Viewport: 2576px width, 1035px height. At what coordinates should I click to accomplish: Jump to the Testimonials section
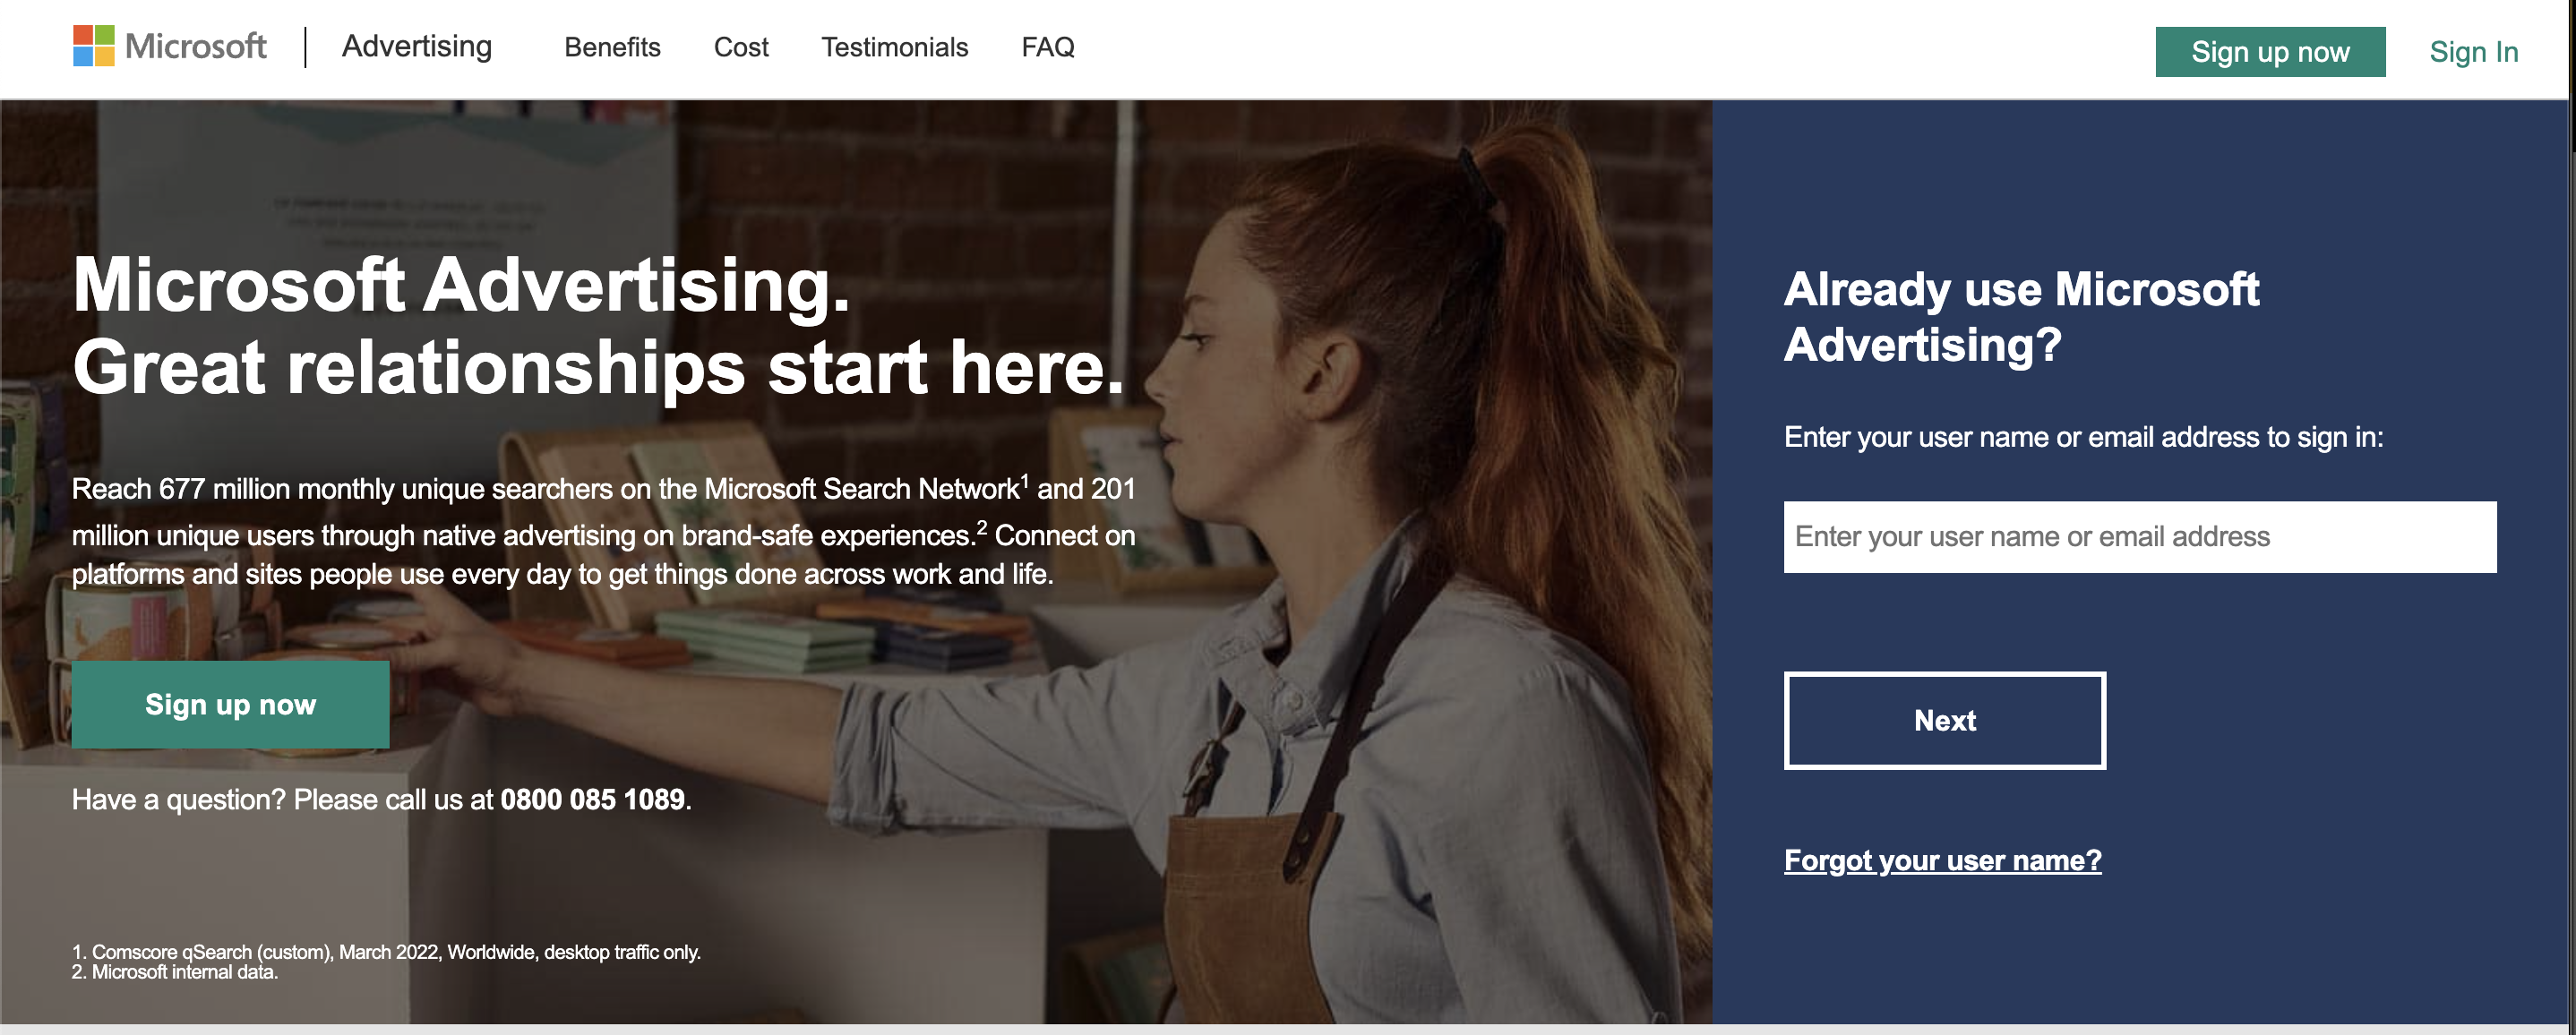[x=895, y=47]
